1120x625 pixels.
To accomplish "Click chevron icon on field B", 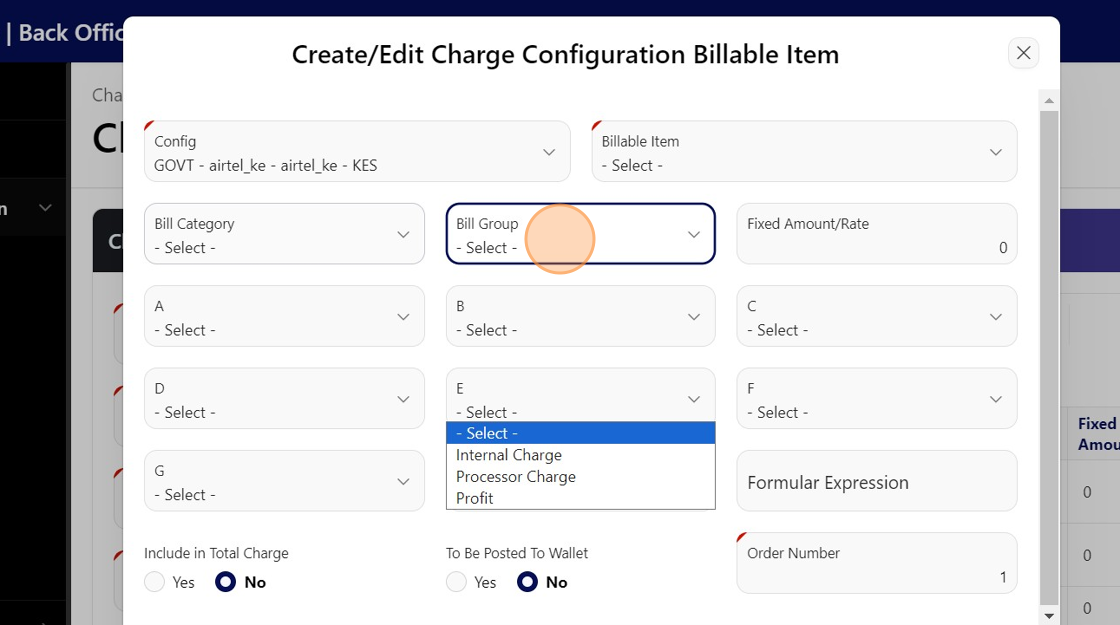I will pos(694,317).
